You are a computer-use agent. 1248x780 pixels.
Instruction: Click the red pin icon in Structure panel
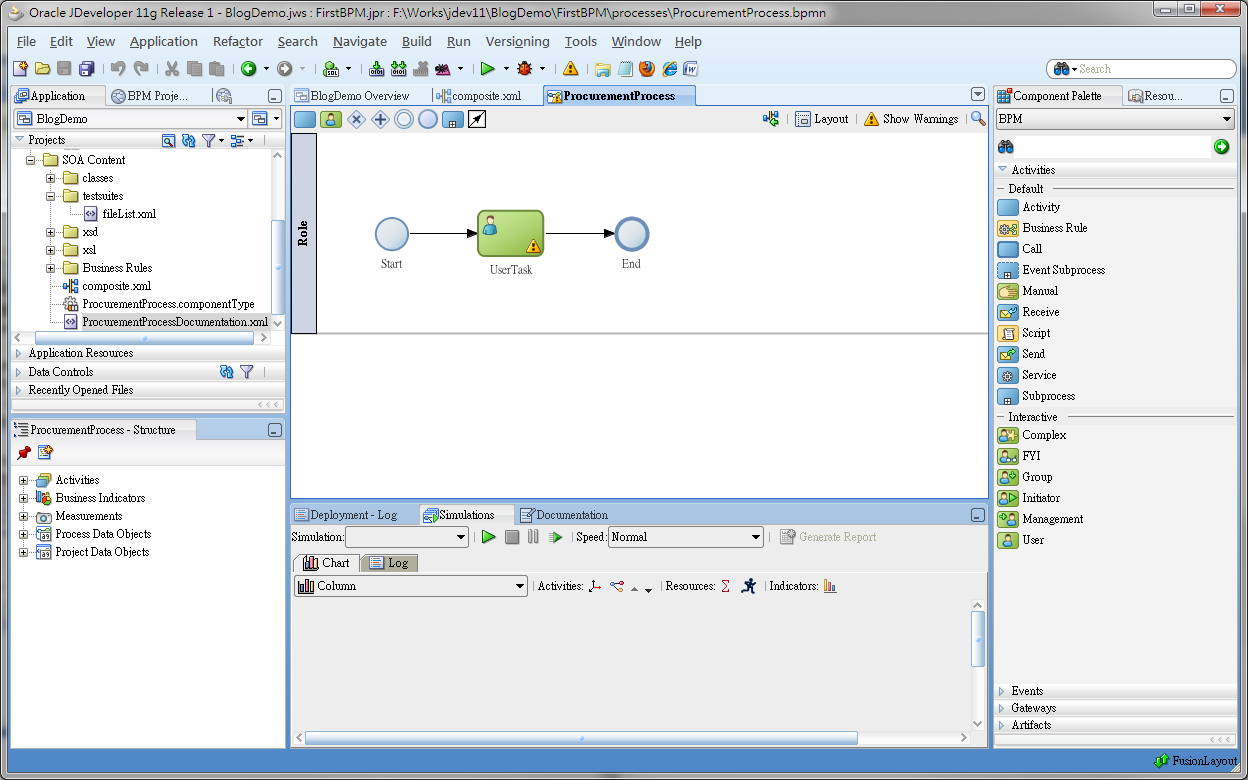coord(24,453)
